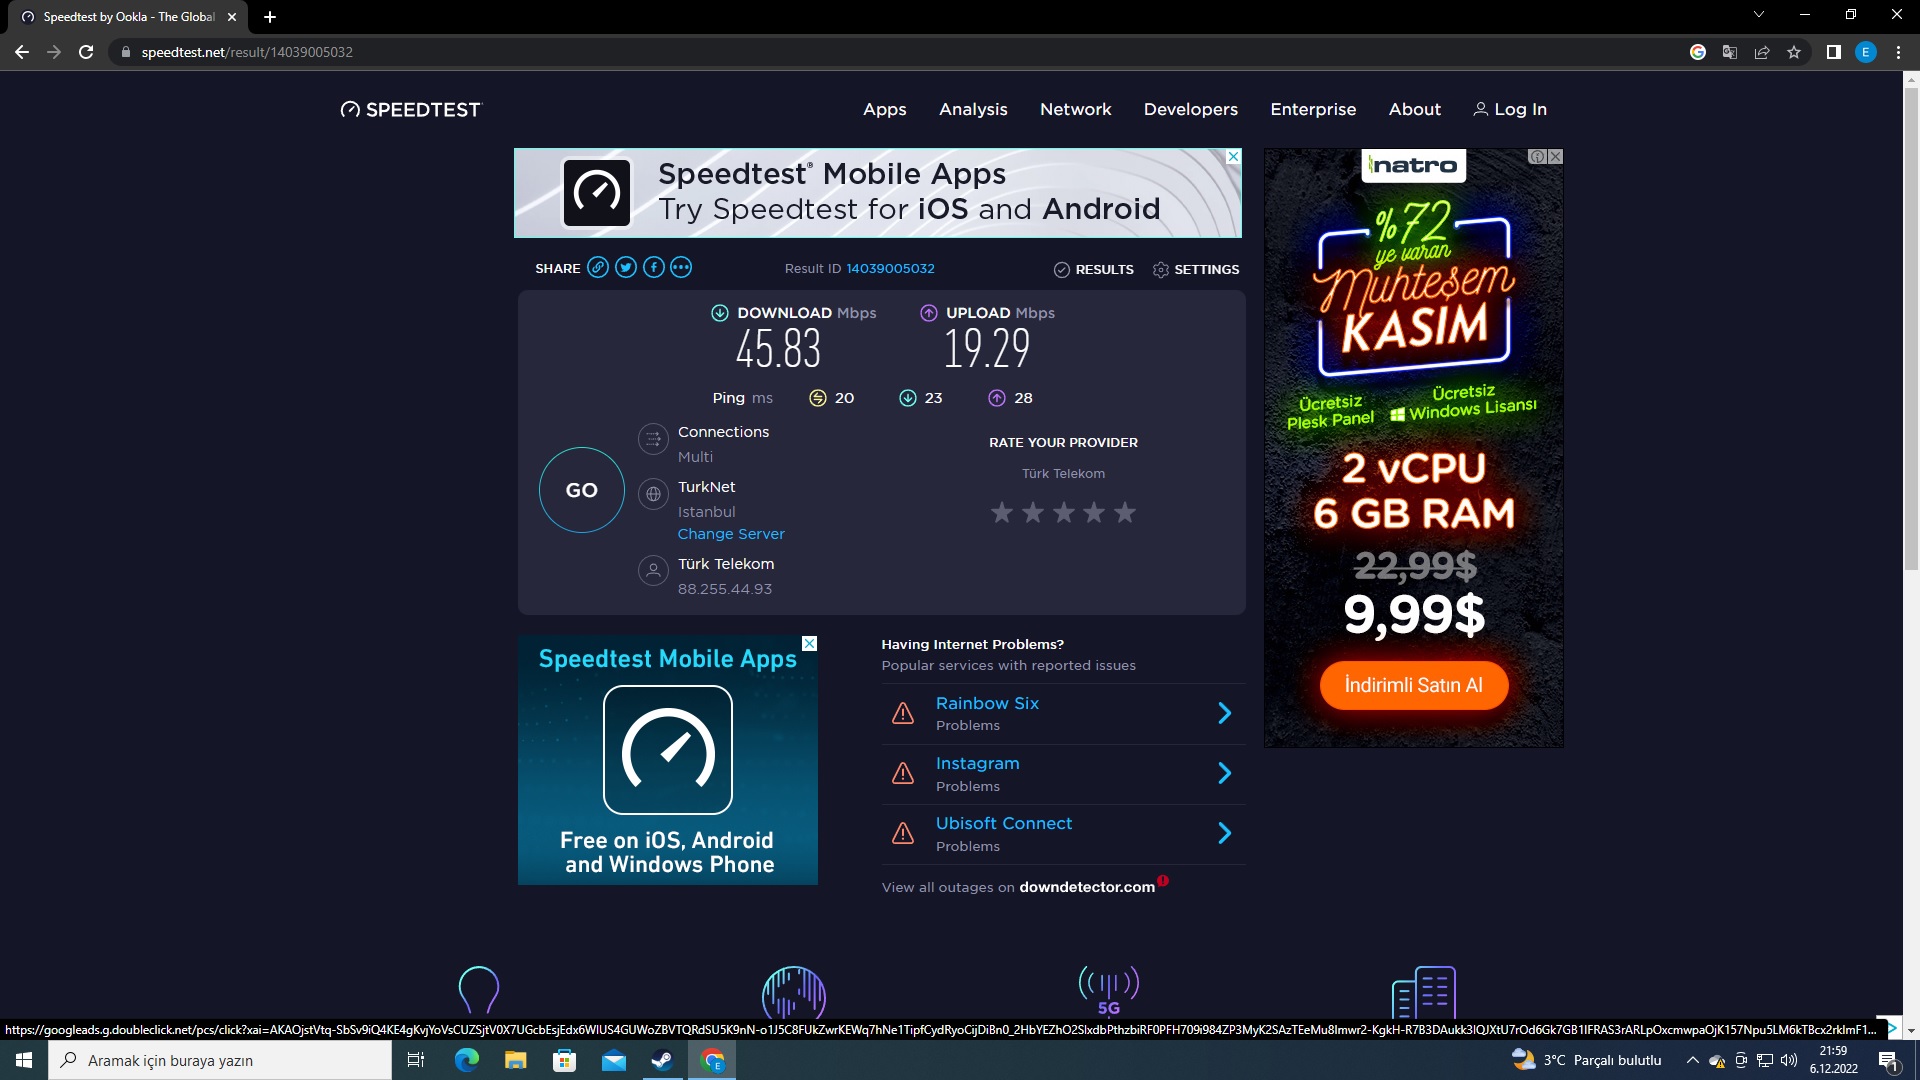Open the Rainbow Six outage link
This screenshot has width=1920, height=1080.
point(987,703)
